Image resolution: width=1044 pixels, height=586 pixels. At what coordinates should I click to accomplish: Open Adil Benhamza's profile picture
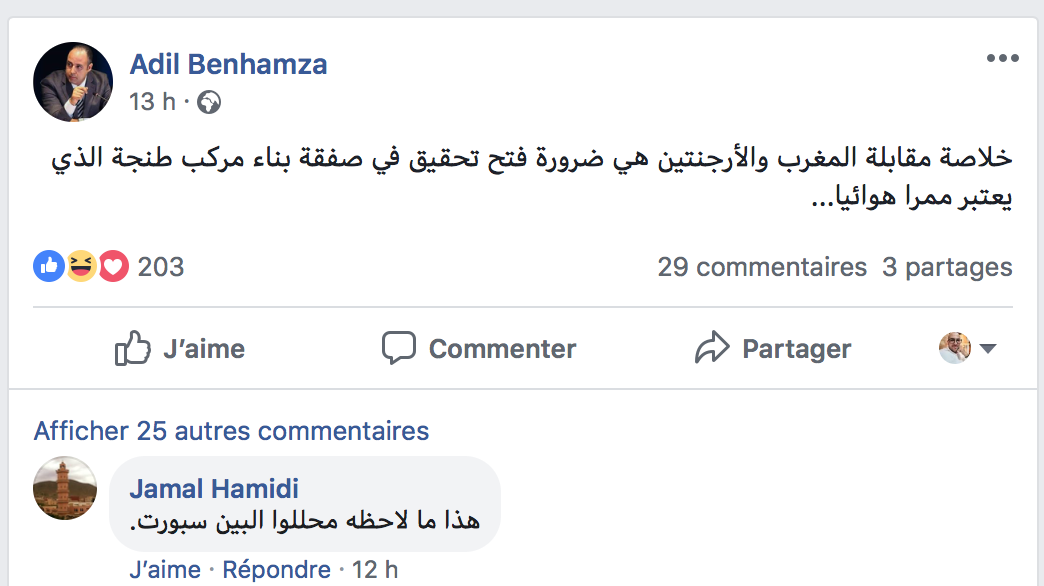pos(73,82)
